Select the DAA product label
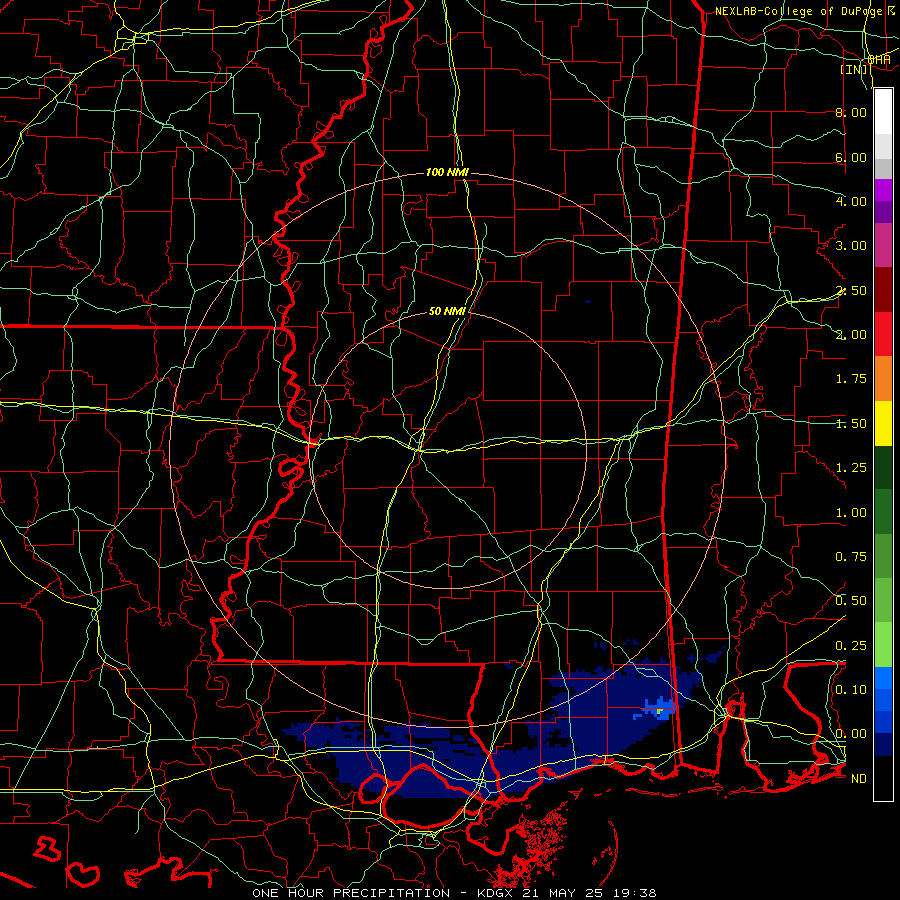This screenshot has width=900, height=900. pos(879,59)
